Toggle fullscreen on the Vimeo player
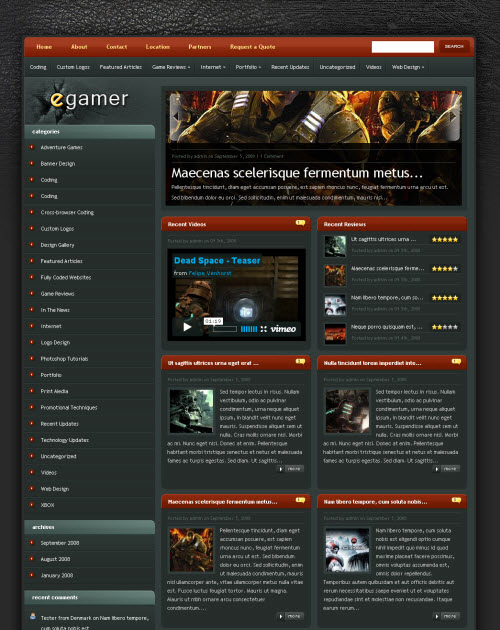Screen dimensions: 500x630 (264, 329)
